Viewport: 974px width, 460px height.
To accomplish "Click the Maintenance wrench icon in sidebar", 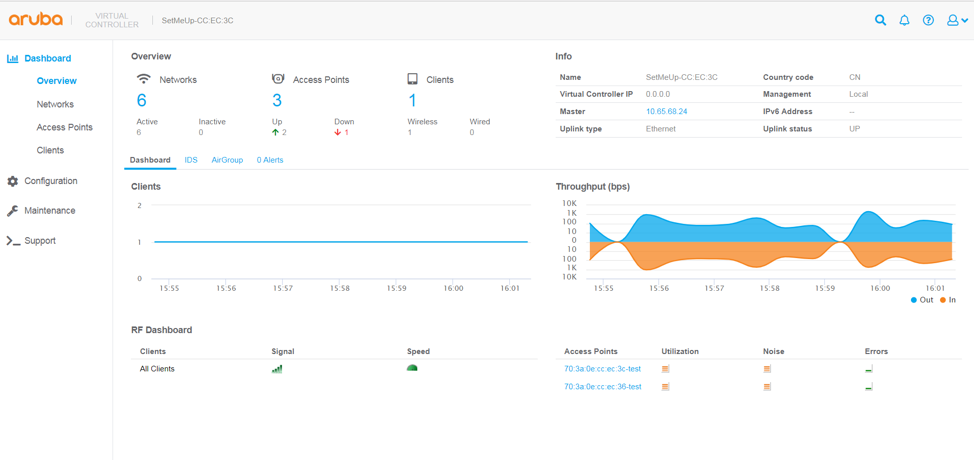I will tap(13, 211).
